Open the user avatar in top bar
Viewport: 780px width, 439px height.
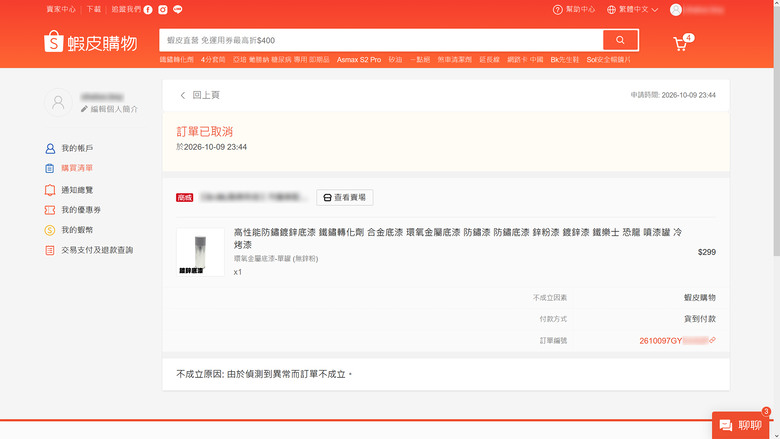coord(676,9)
